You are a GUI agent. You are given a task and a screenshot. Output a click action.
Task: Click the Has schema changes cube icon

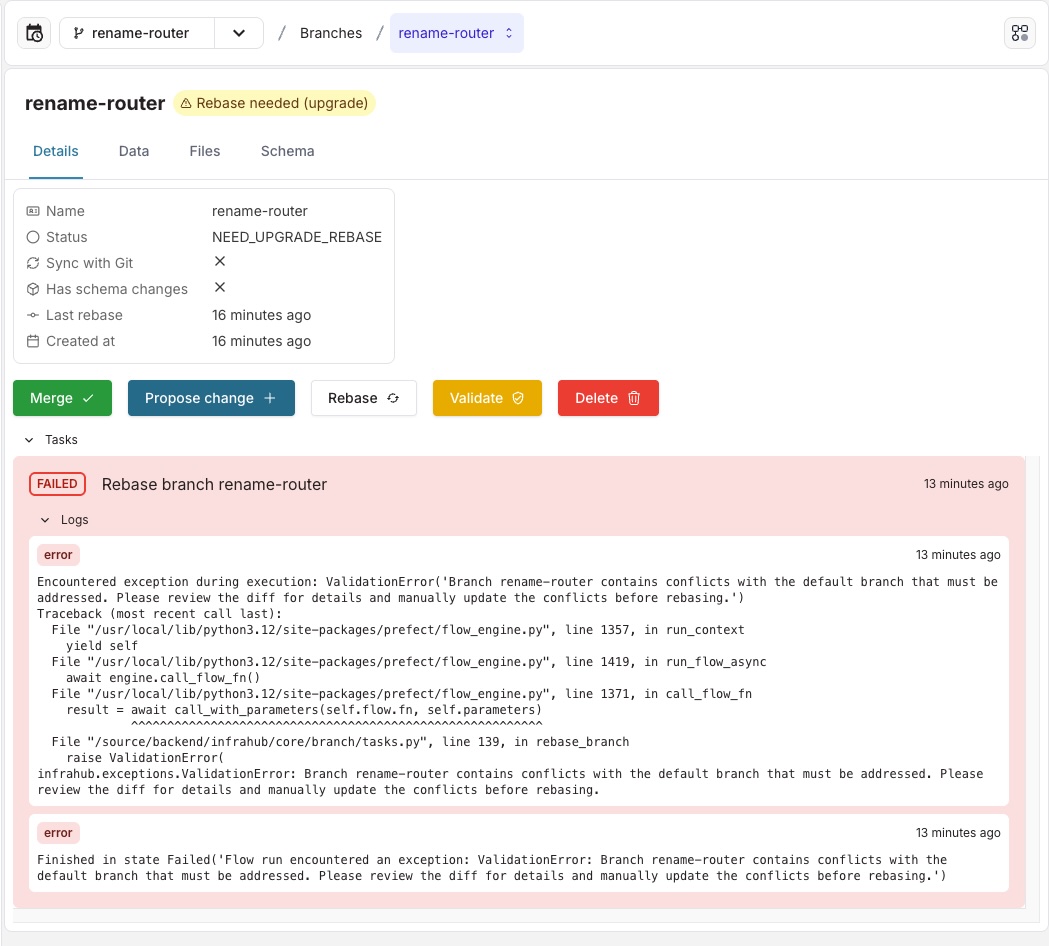[x=33, y=288]
